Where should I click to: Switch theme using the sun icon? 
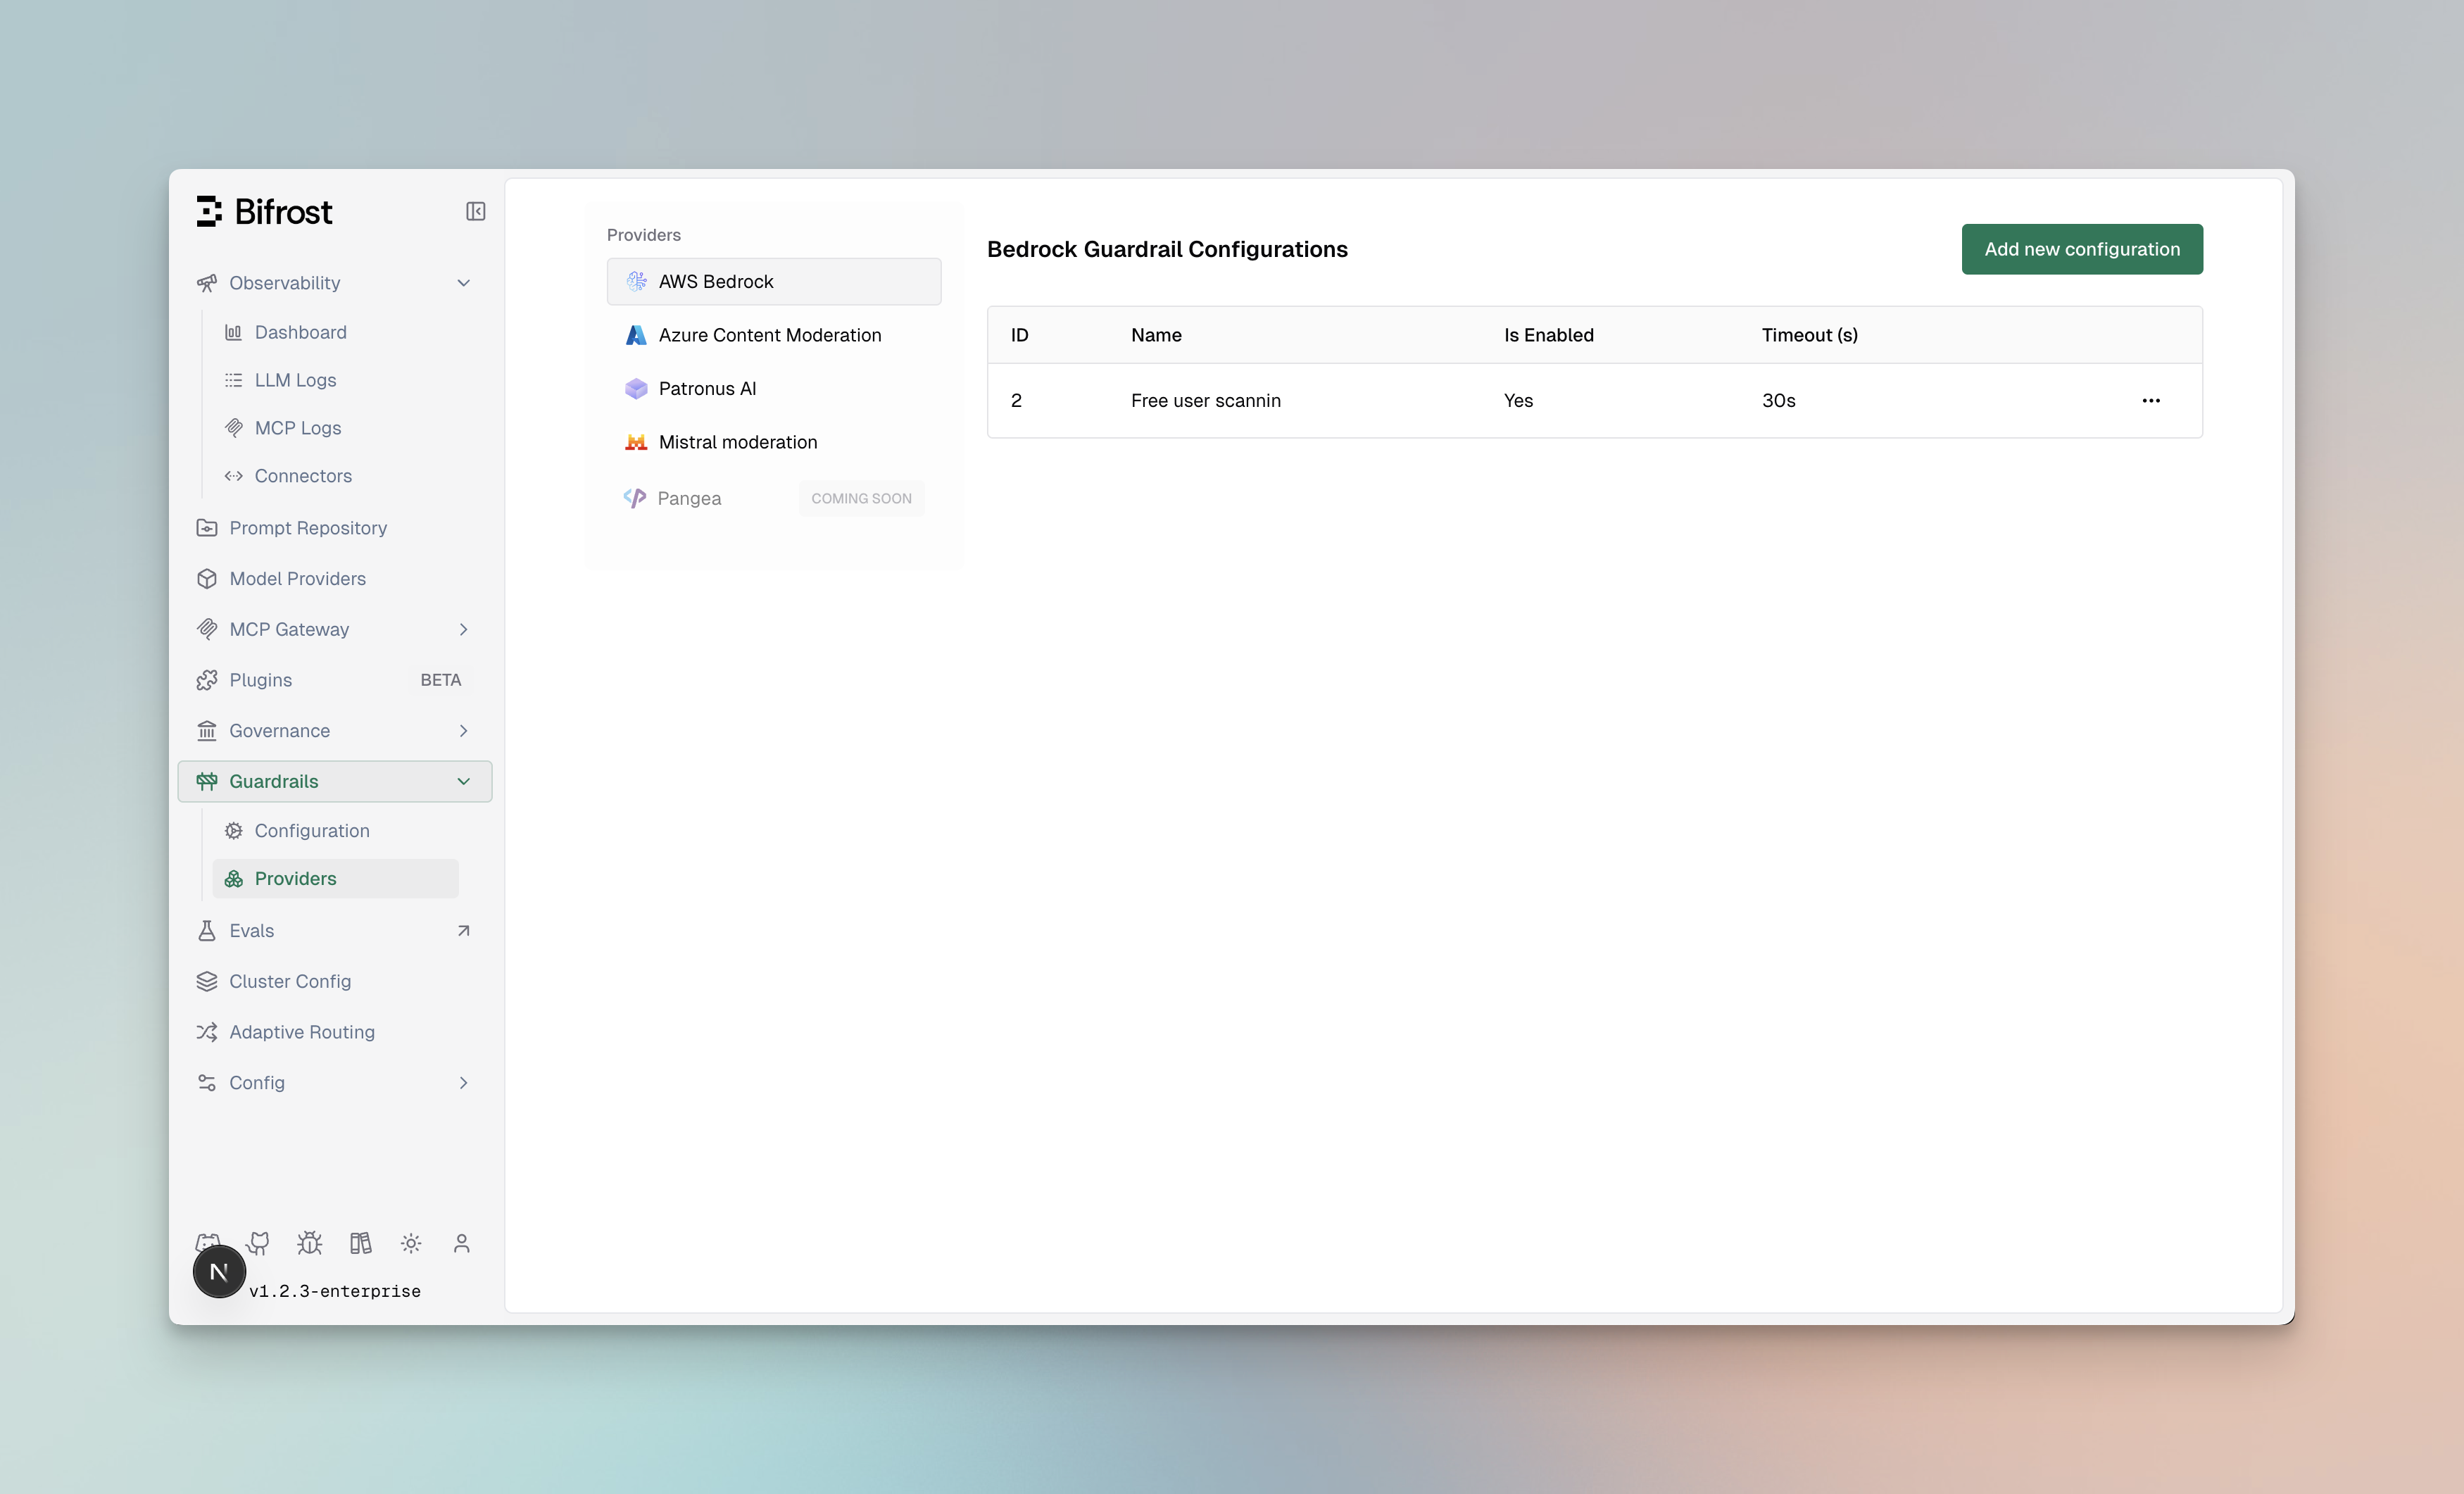410,1242
